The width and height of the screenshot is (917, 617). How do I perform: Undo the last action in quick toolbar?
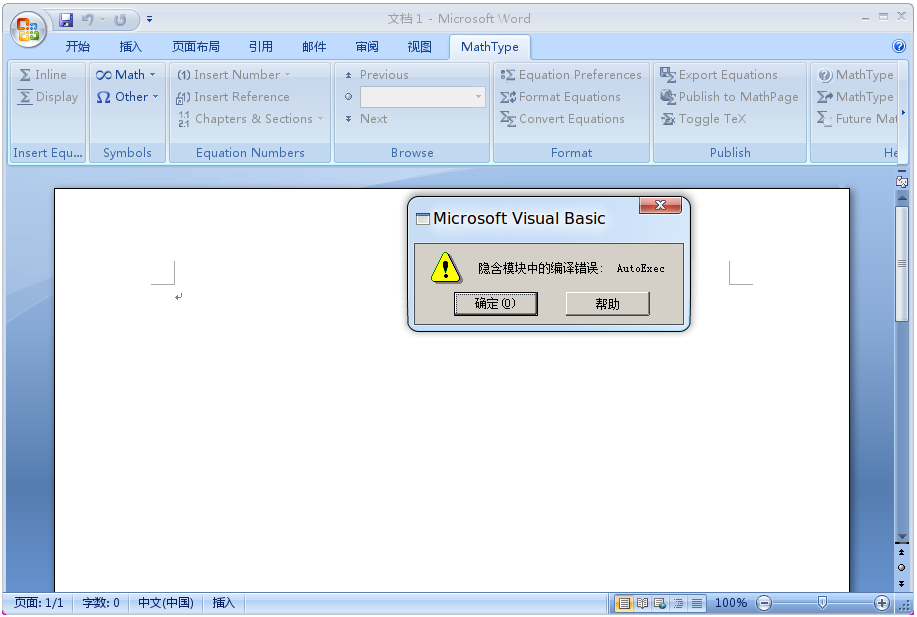pyautogui.click(x=88, y=20)
